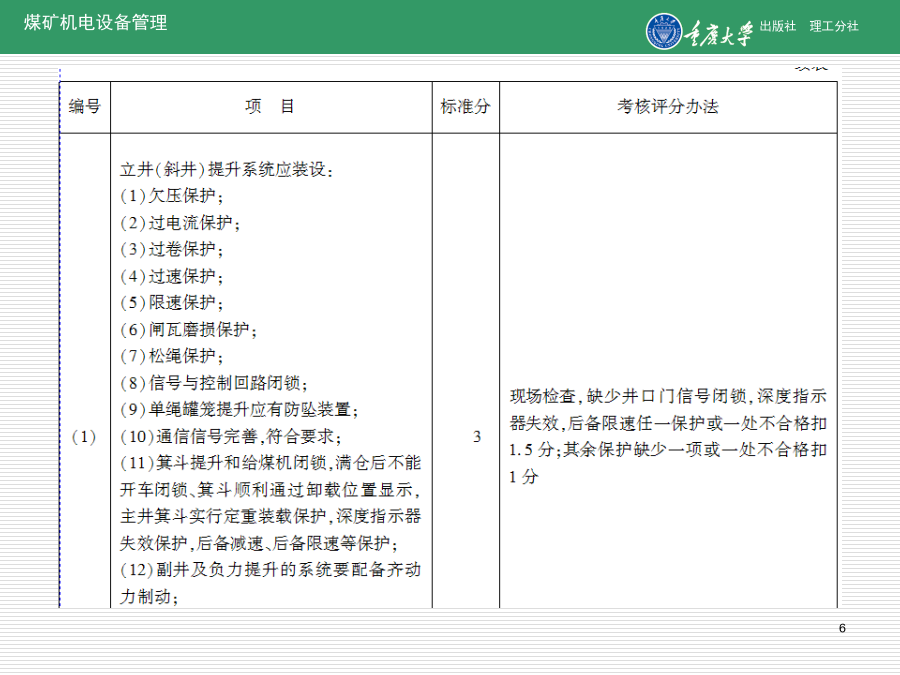
Task: Click the line 开车闭锁、箕斗顺利通过卸载位置显示
Action: pyautogui.click(x=271, y=490)
